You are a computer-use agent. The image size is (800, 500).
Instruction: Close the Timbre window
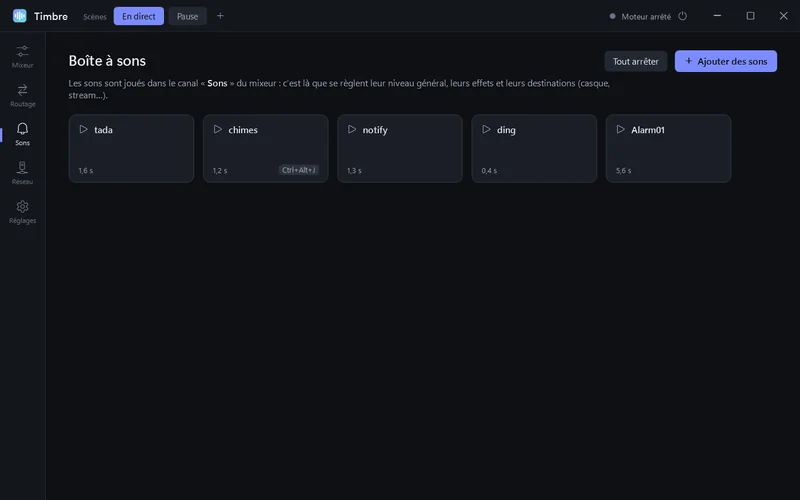784,16
